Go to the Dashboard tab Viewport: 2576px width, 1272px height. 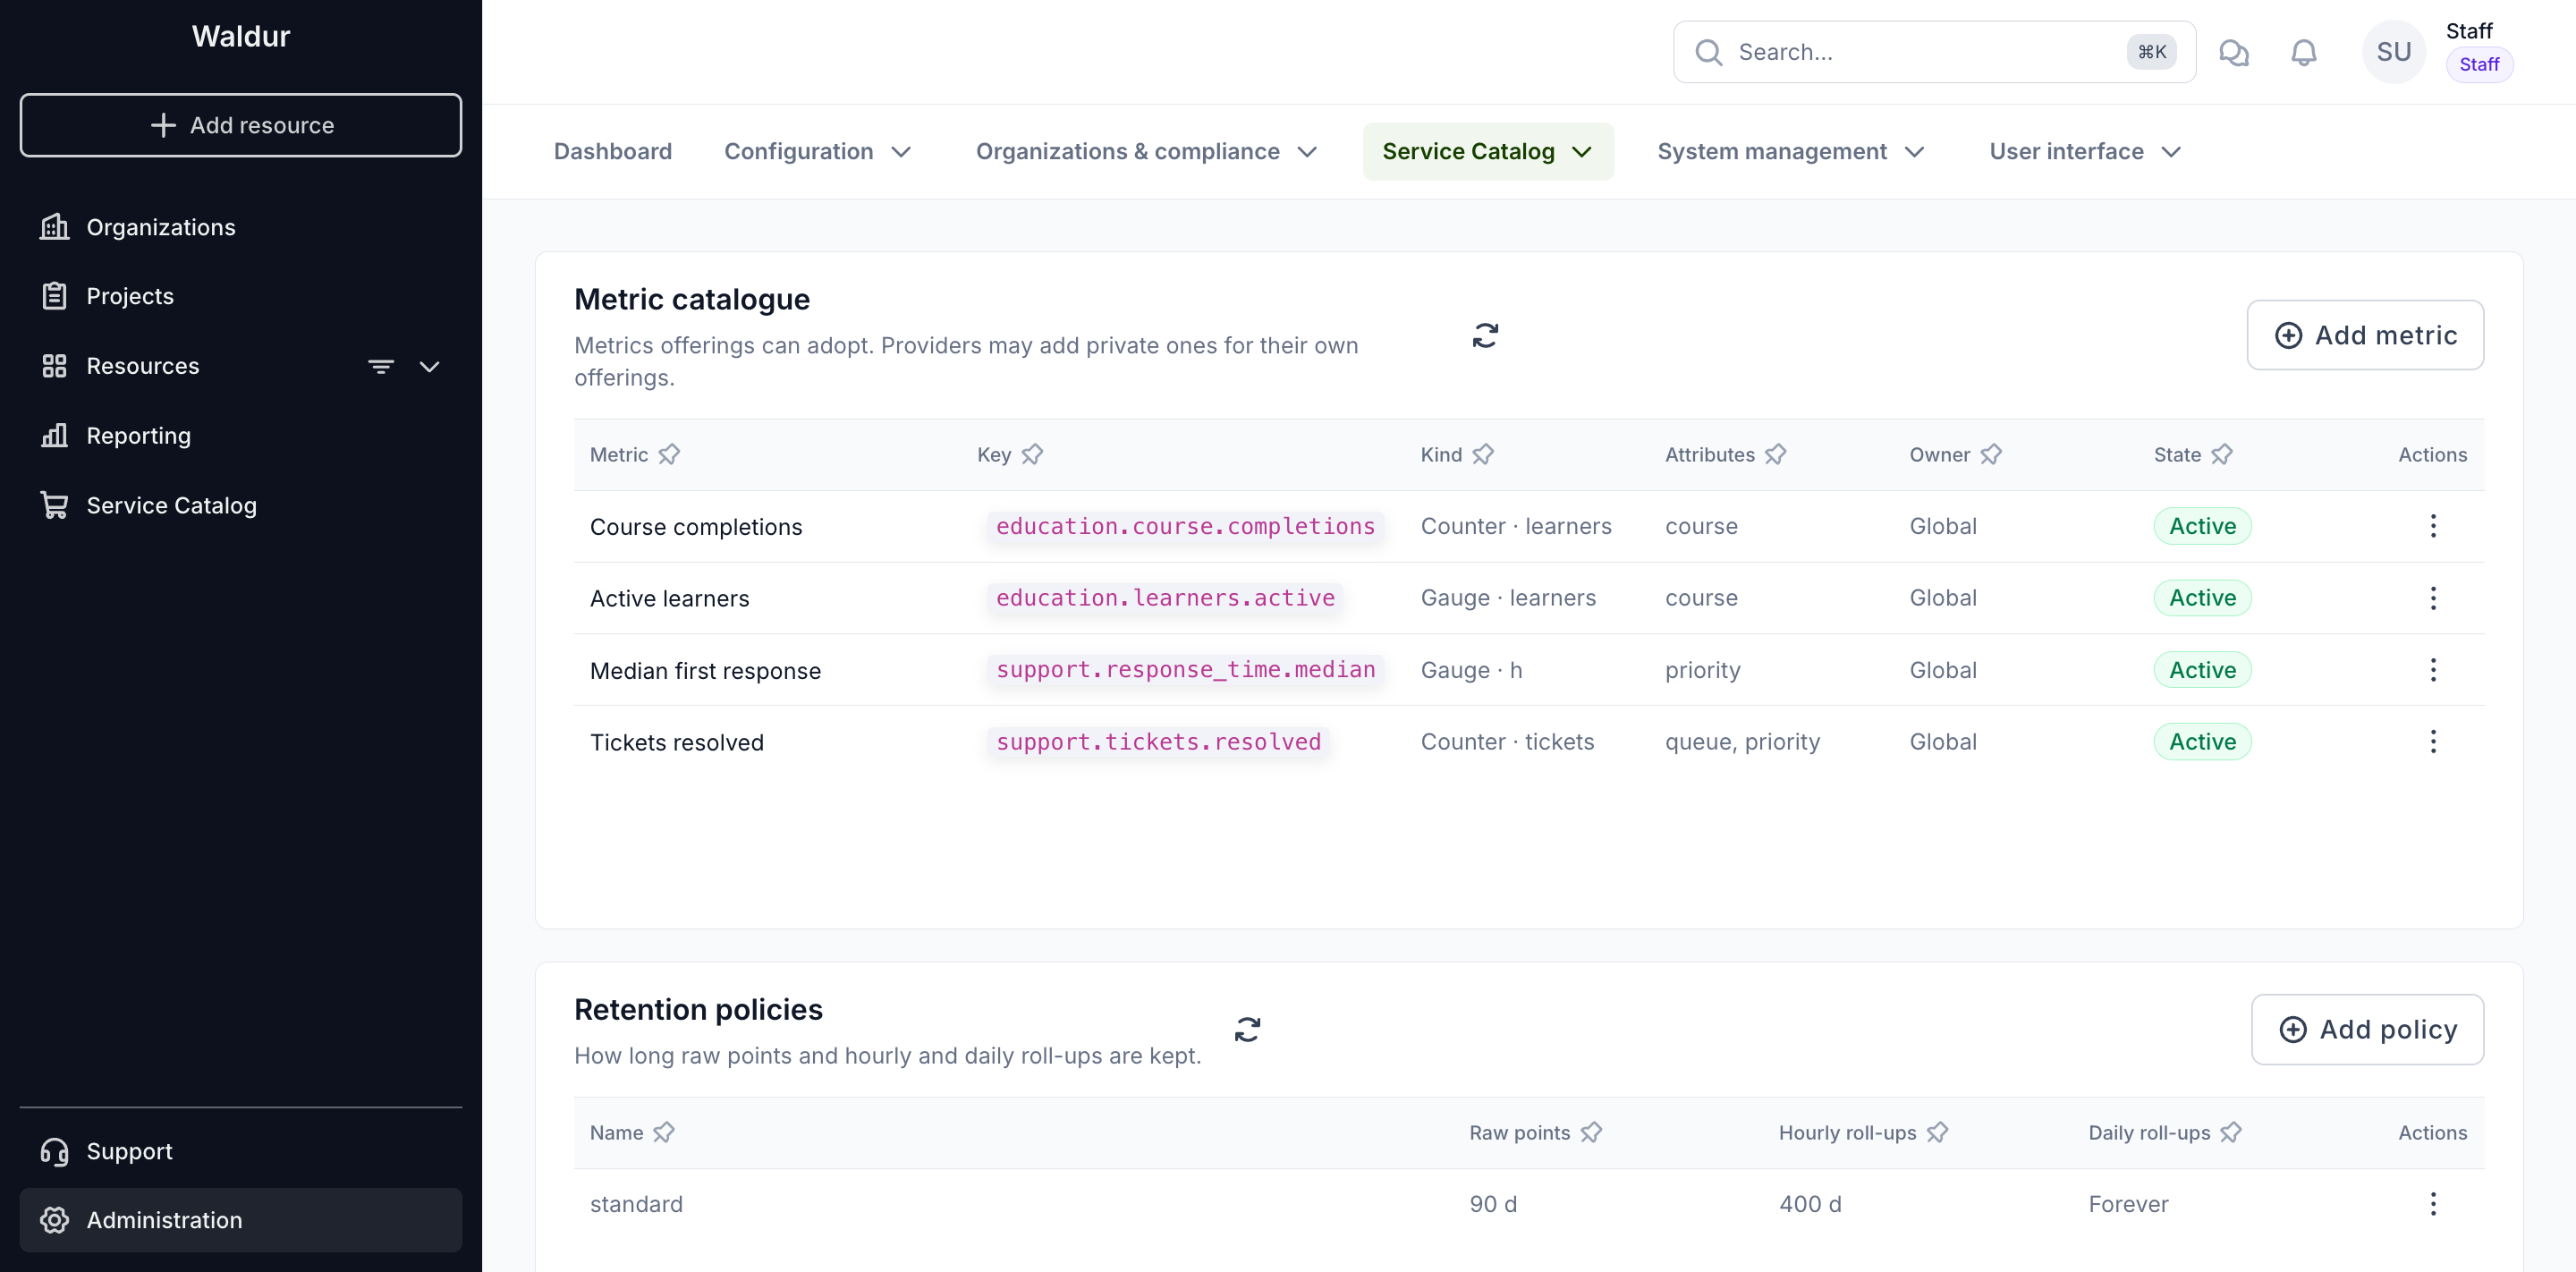(x=613, y=152)
